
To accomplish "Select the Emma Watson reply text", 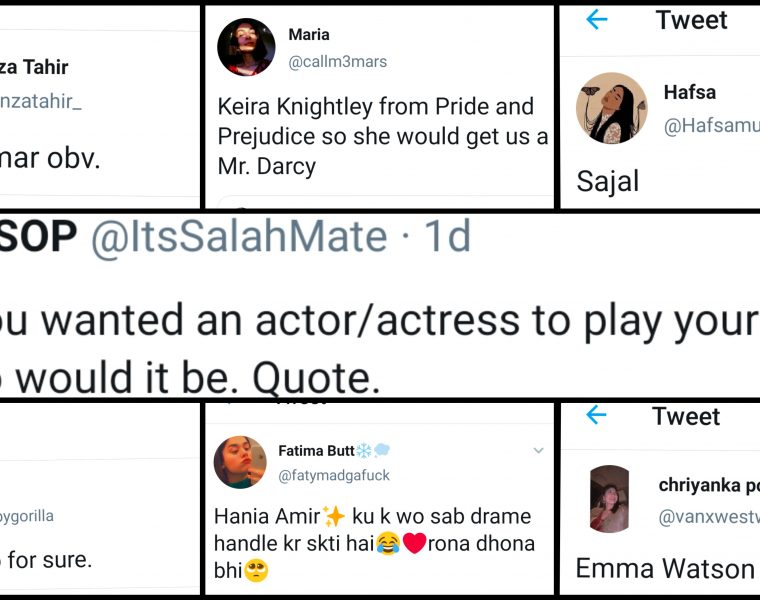I will [664, 568].
